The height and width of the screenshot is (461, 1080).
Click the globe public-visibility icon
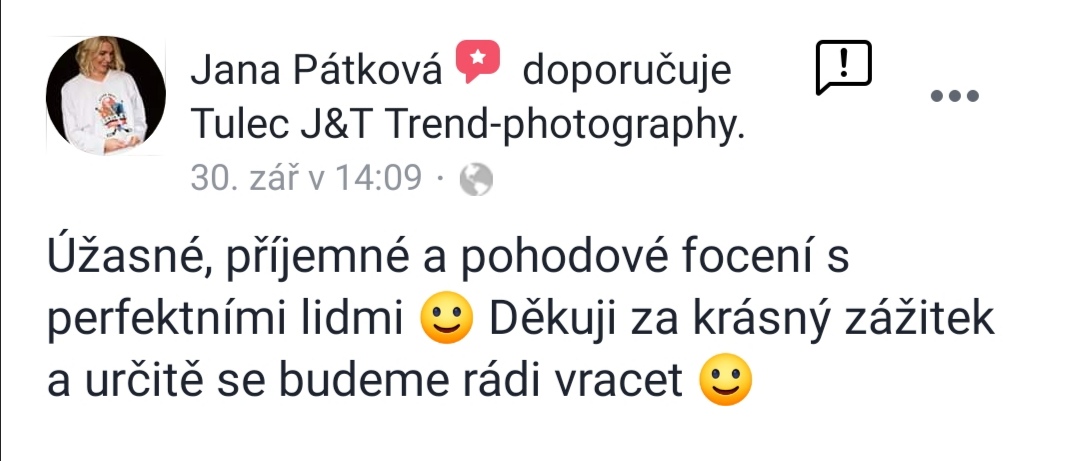[x=477, y=180]
